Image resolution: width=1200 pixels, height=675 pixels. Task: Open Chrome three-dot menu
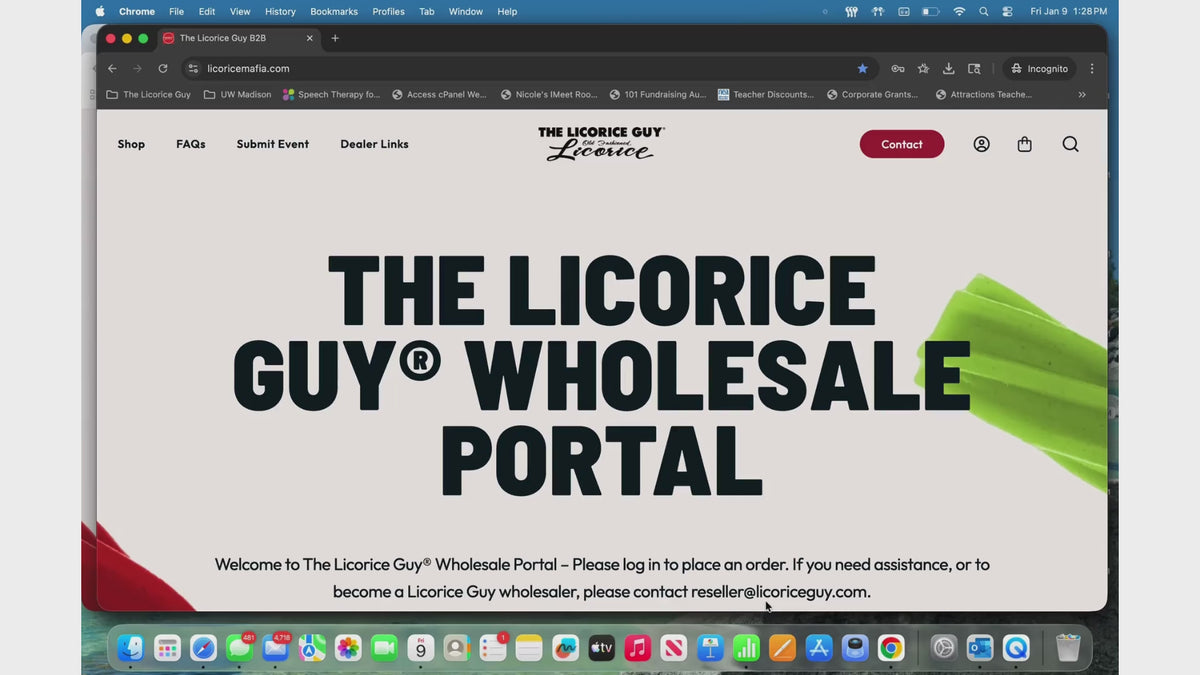(1092, 69)
